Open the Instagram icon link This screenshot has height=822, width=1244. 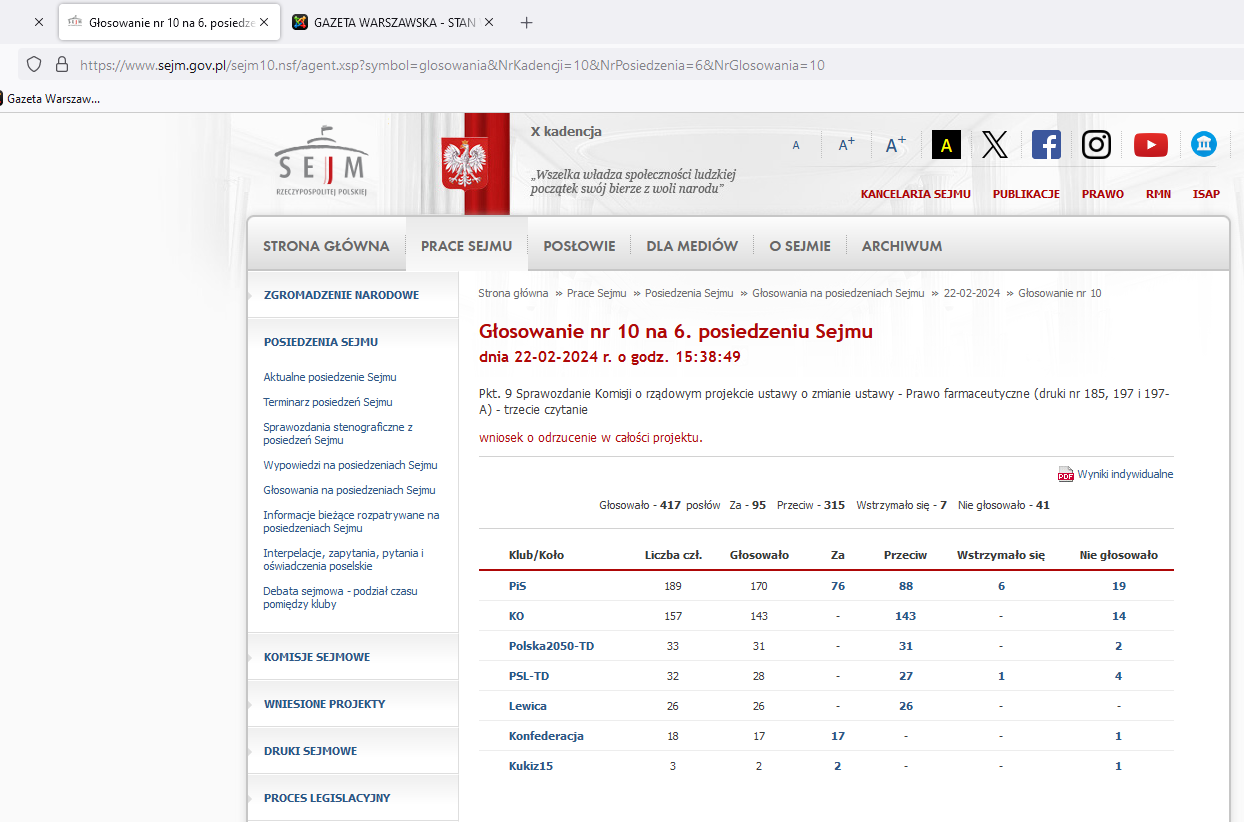point(1097,145)
